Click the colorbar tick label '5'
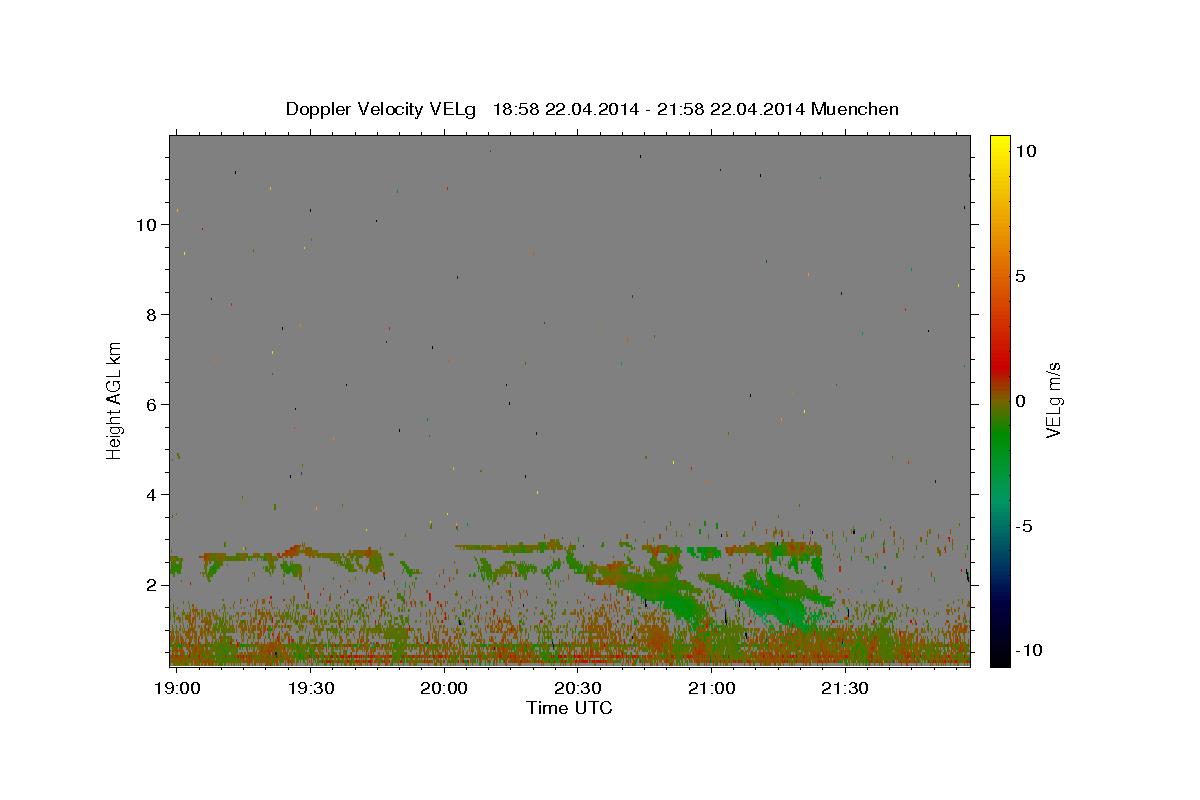1200x800 pixels. 1020,276
